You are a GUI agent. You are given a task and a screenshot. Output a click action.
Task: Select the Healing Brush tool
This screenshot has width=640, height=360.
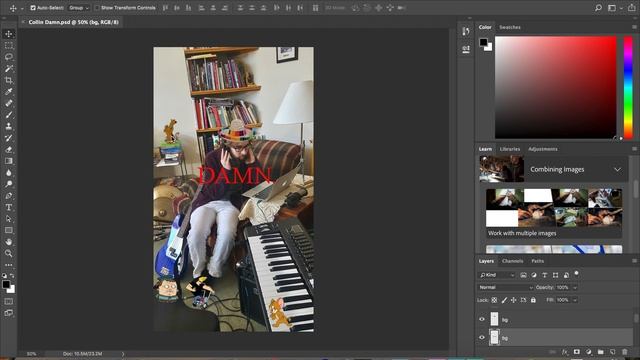tap(9, 103)
